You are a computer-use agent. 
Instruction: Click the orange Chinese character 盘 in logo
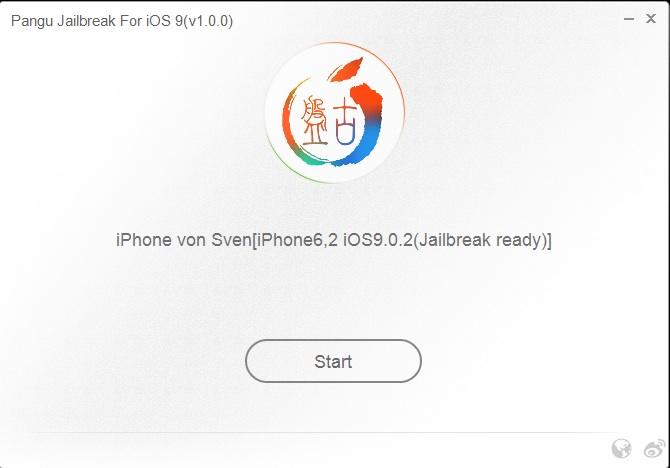click(314, 122)
